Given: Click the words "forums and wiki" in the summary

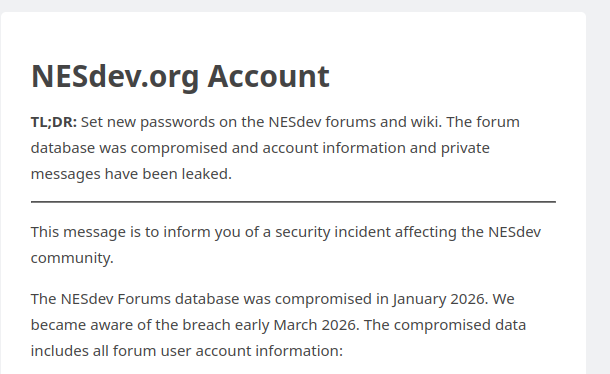Looking at the screenshot, I should point(381,122).
